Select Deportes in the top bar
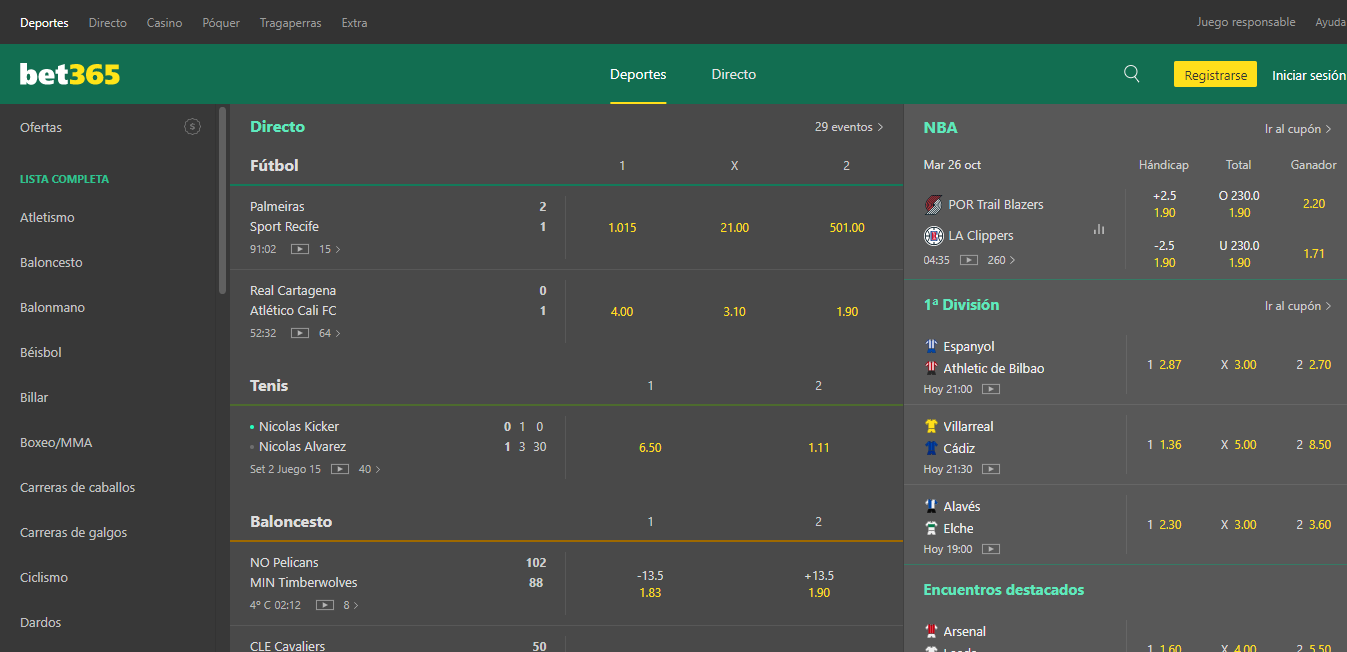 (x=44, y=22)
